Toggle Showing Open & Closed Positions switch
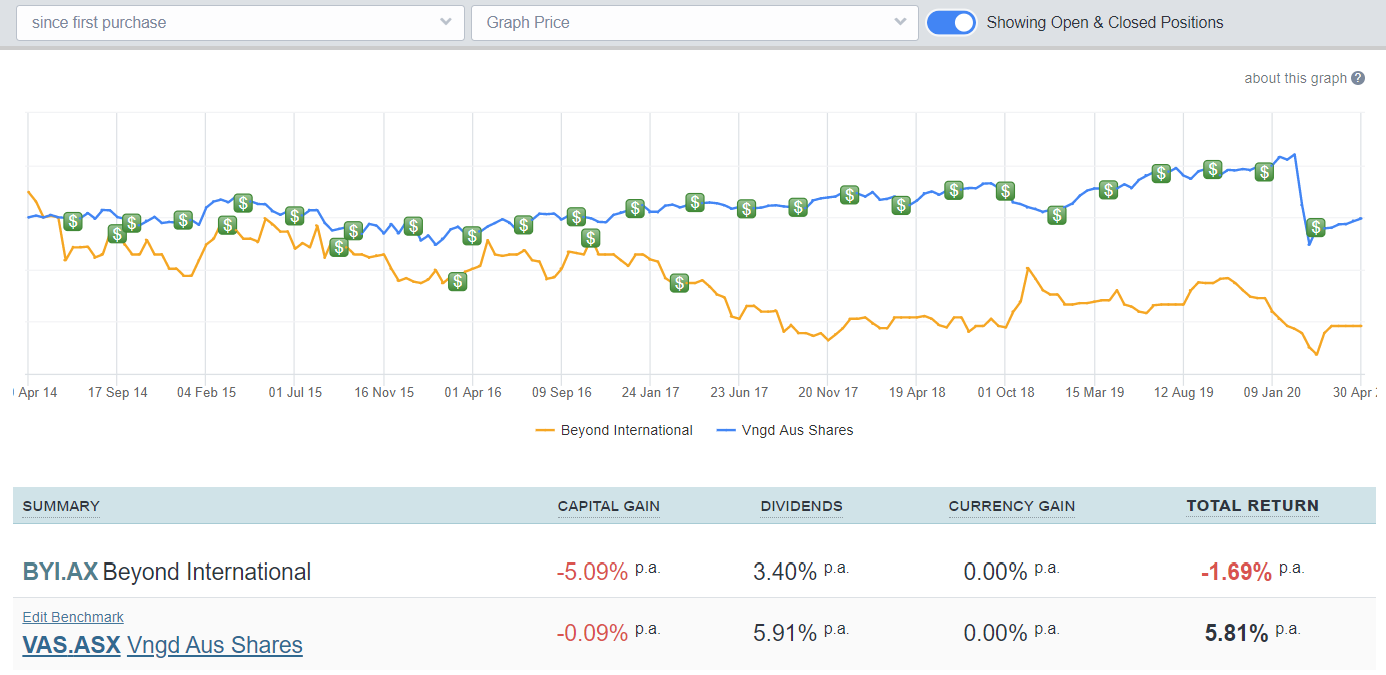 tap(951, 22)
